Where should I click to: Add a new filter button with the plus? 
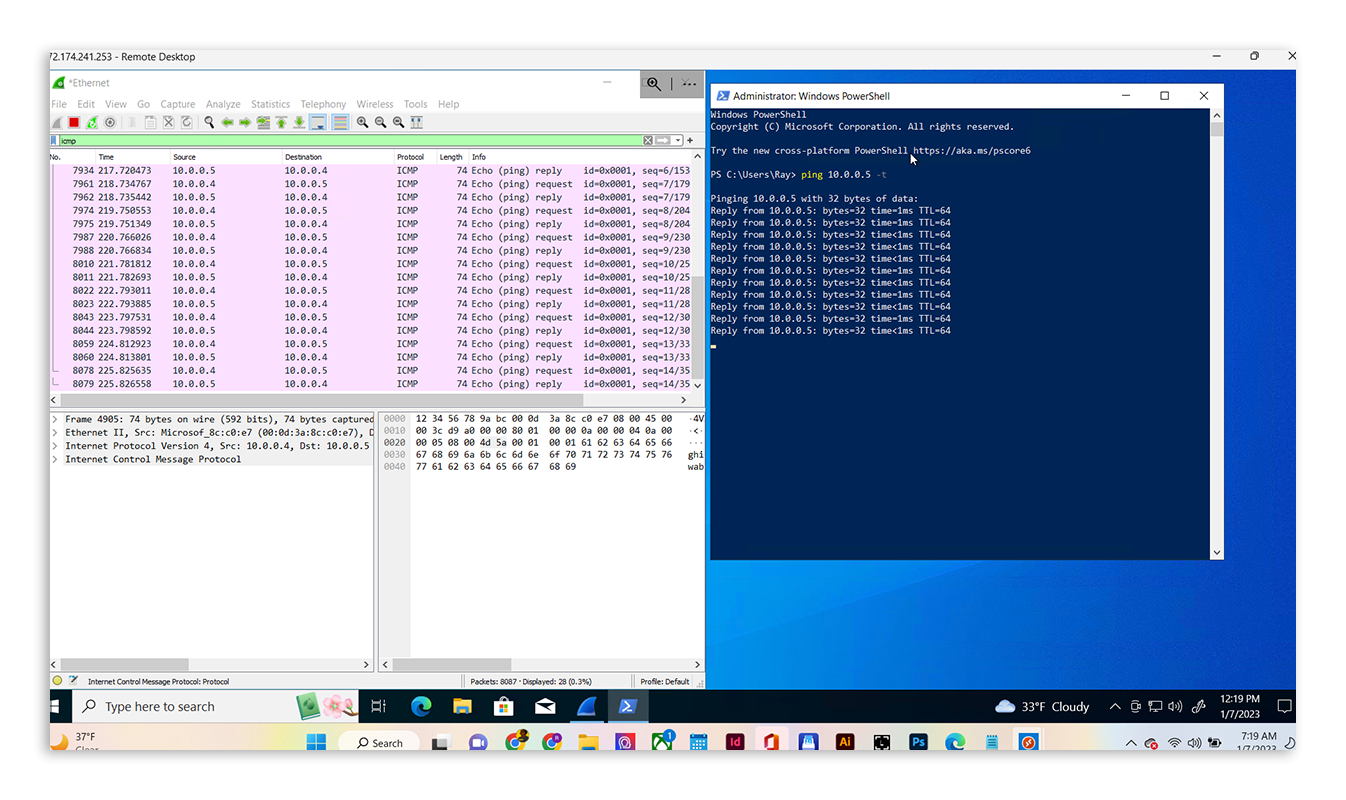pos(688,140)
